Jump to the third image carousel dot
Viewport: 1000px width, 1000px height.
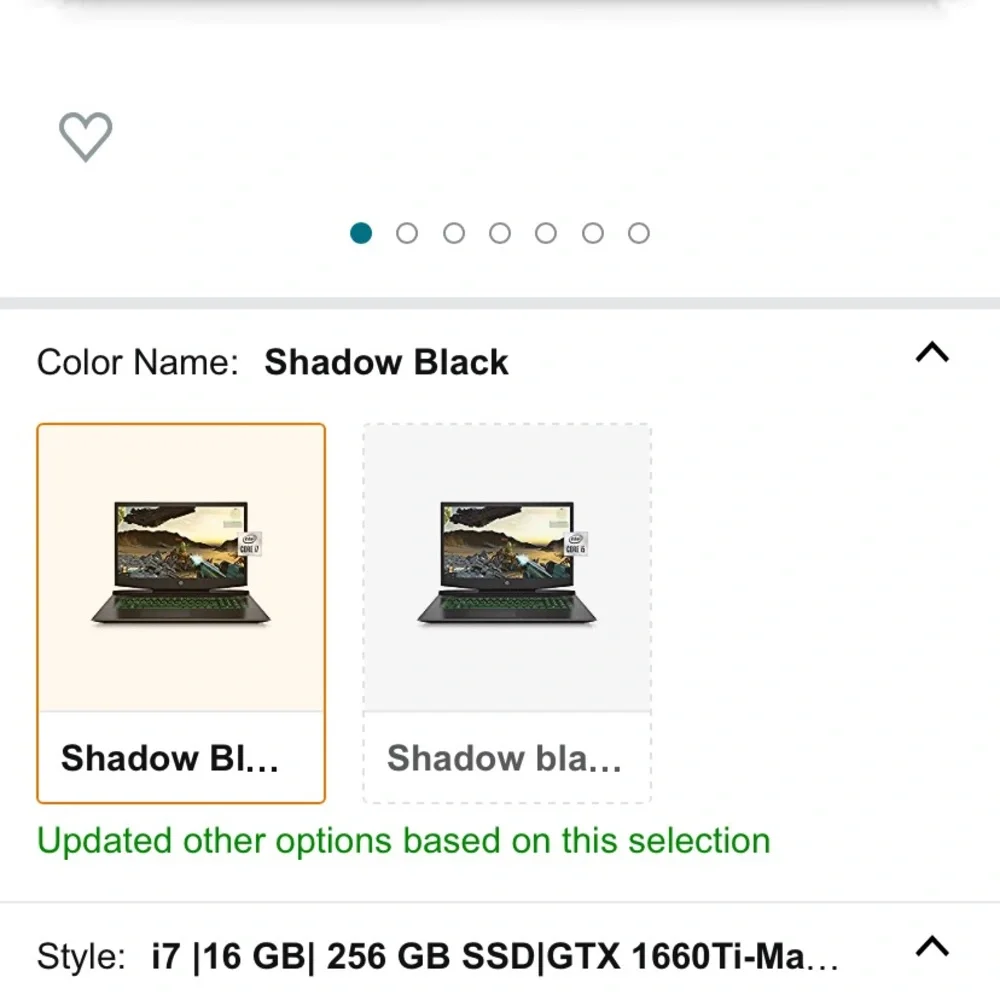click(453, 233)
